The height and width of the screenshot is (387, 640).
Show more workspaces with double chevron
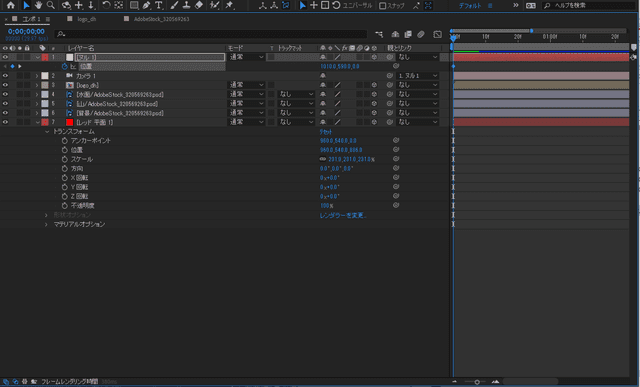(x=516, y=5)
